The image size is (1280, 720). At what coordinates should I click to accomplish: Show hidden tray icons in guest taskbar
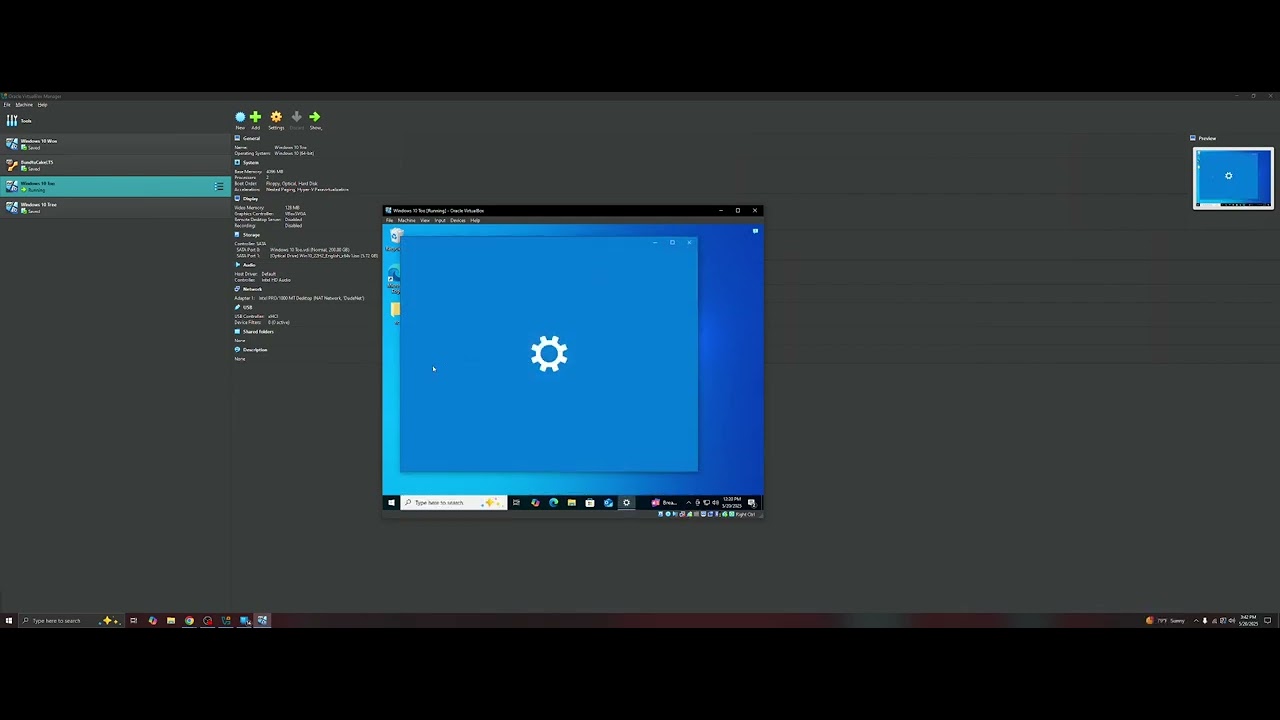tap(689, 503)
